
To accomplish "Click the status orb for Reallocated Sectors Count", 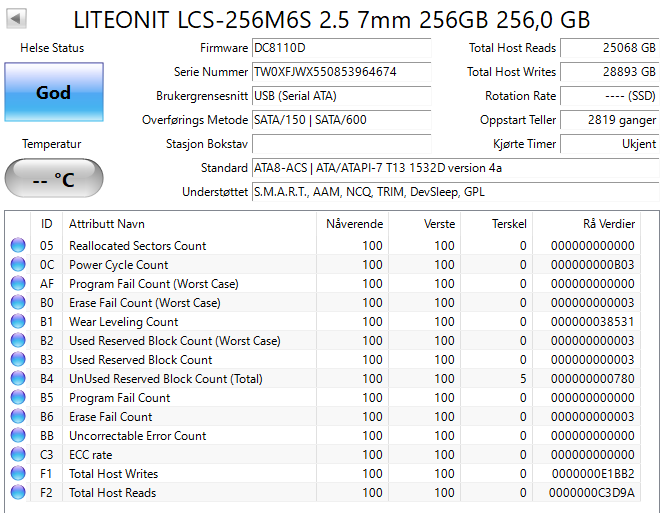I will (x=18, y=245).
